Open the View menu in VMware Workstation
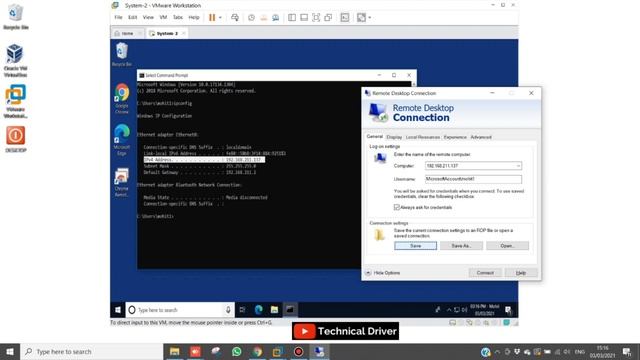Image resolution: width=640 pixels, height=360 pixels. [x=148, y=18]
